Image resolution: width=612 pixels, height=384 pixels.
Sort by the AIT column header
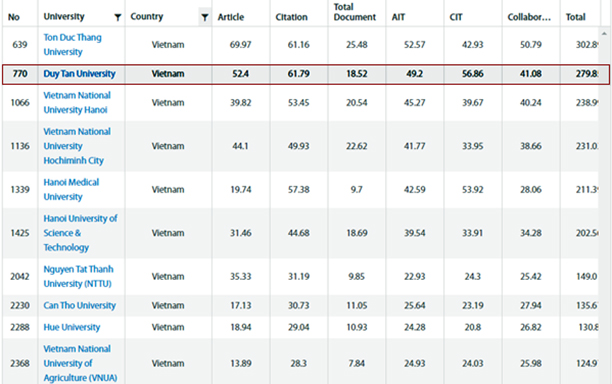[398, 17]
